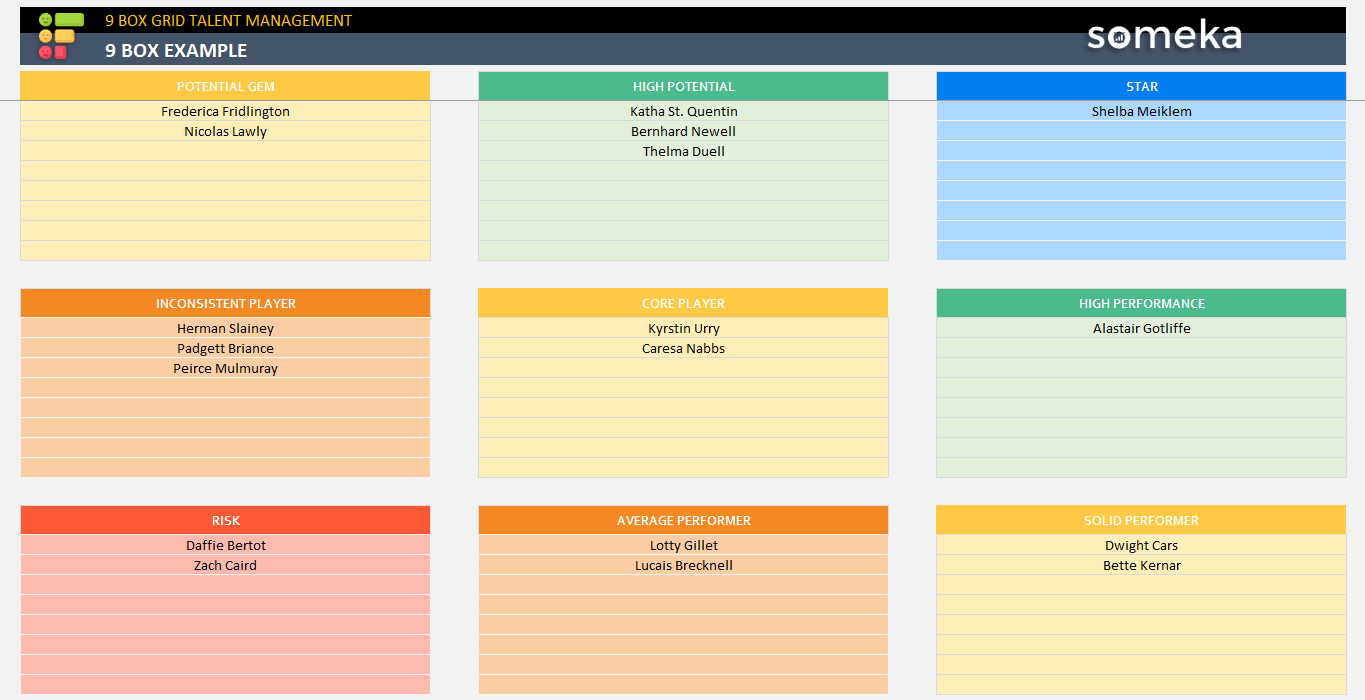
Task: Click the yellow rectangle in the logo group
Action: [x=65, y=36]
